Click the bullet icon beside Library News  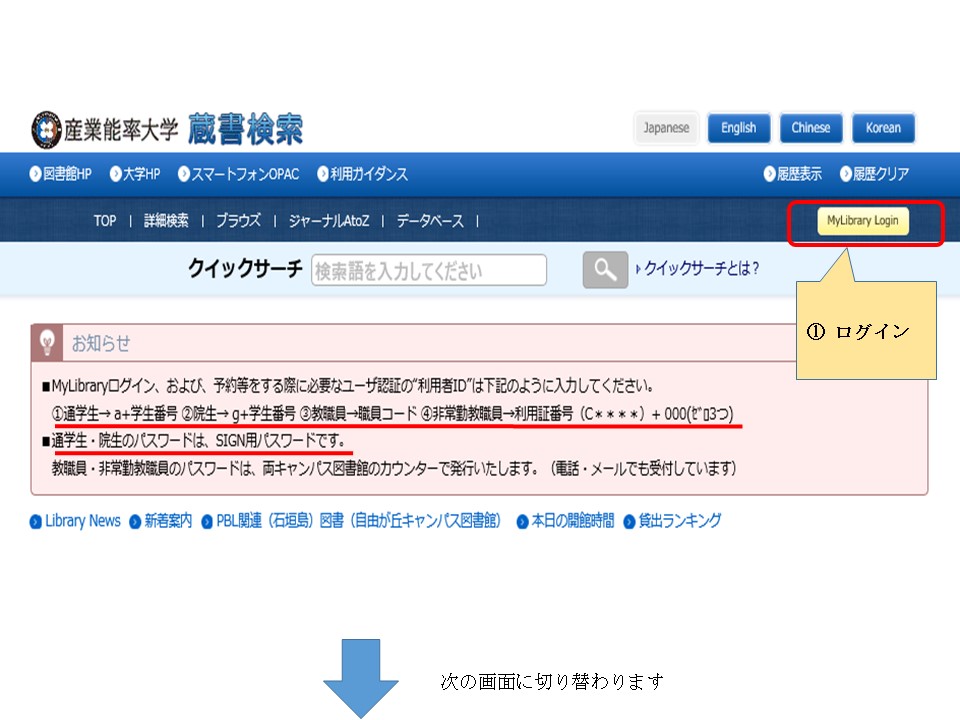36,522
